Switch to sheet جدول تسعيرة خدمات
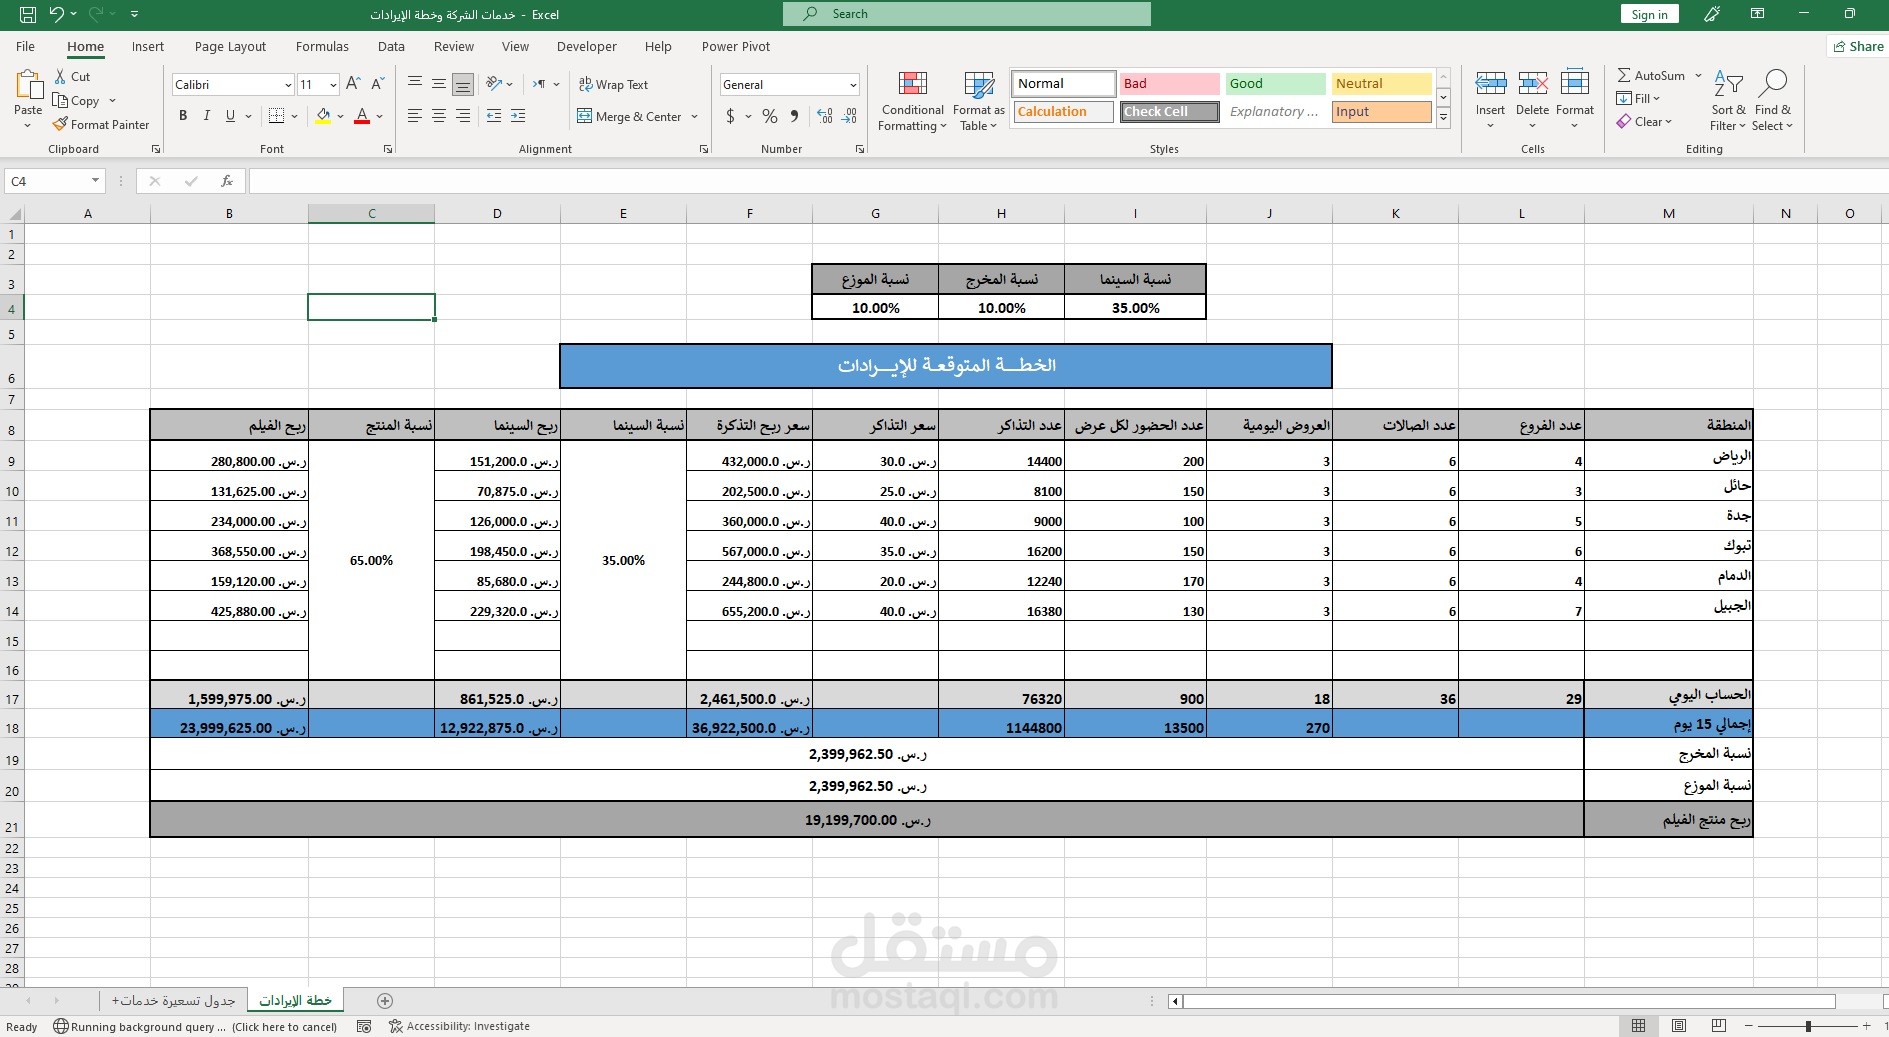 173,1000
